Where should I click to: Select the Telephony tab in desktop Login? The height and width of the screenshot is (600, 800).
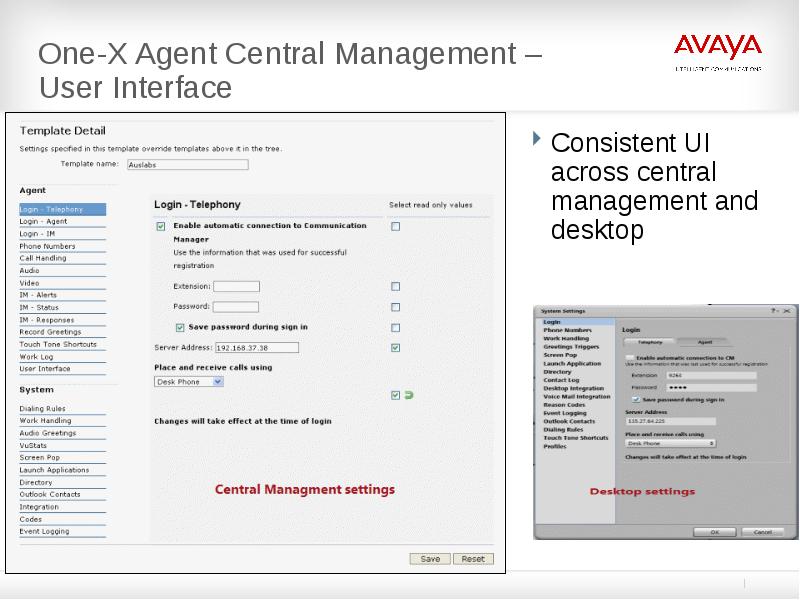pos(650,341)
